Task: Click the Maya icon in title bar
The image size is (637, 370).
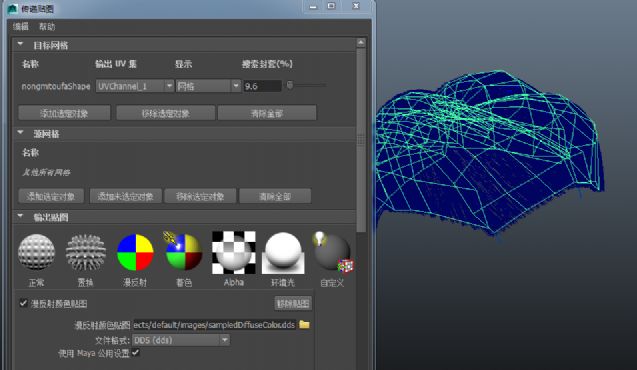Action: 13,9
